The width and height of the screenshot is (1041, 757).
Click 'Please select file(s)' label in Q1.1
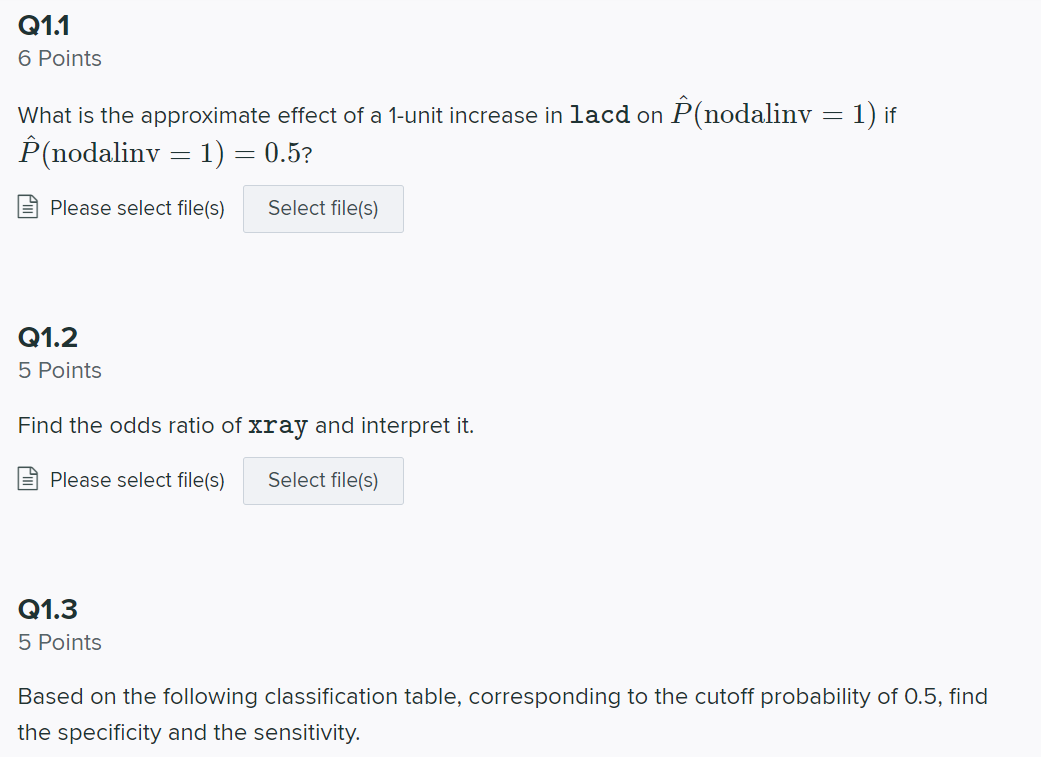tap(137, 208)
